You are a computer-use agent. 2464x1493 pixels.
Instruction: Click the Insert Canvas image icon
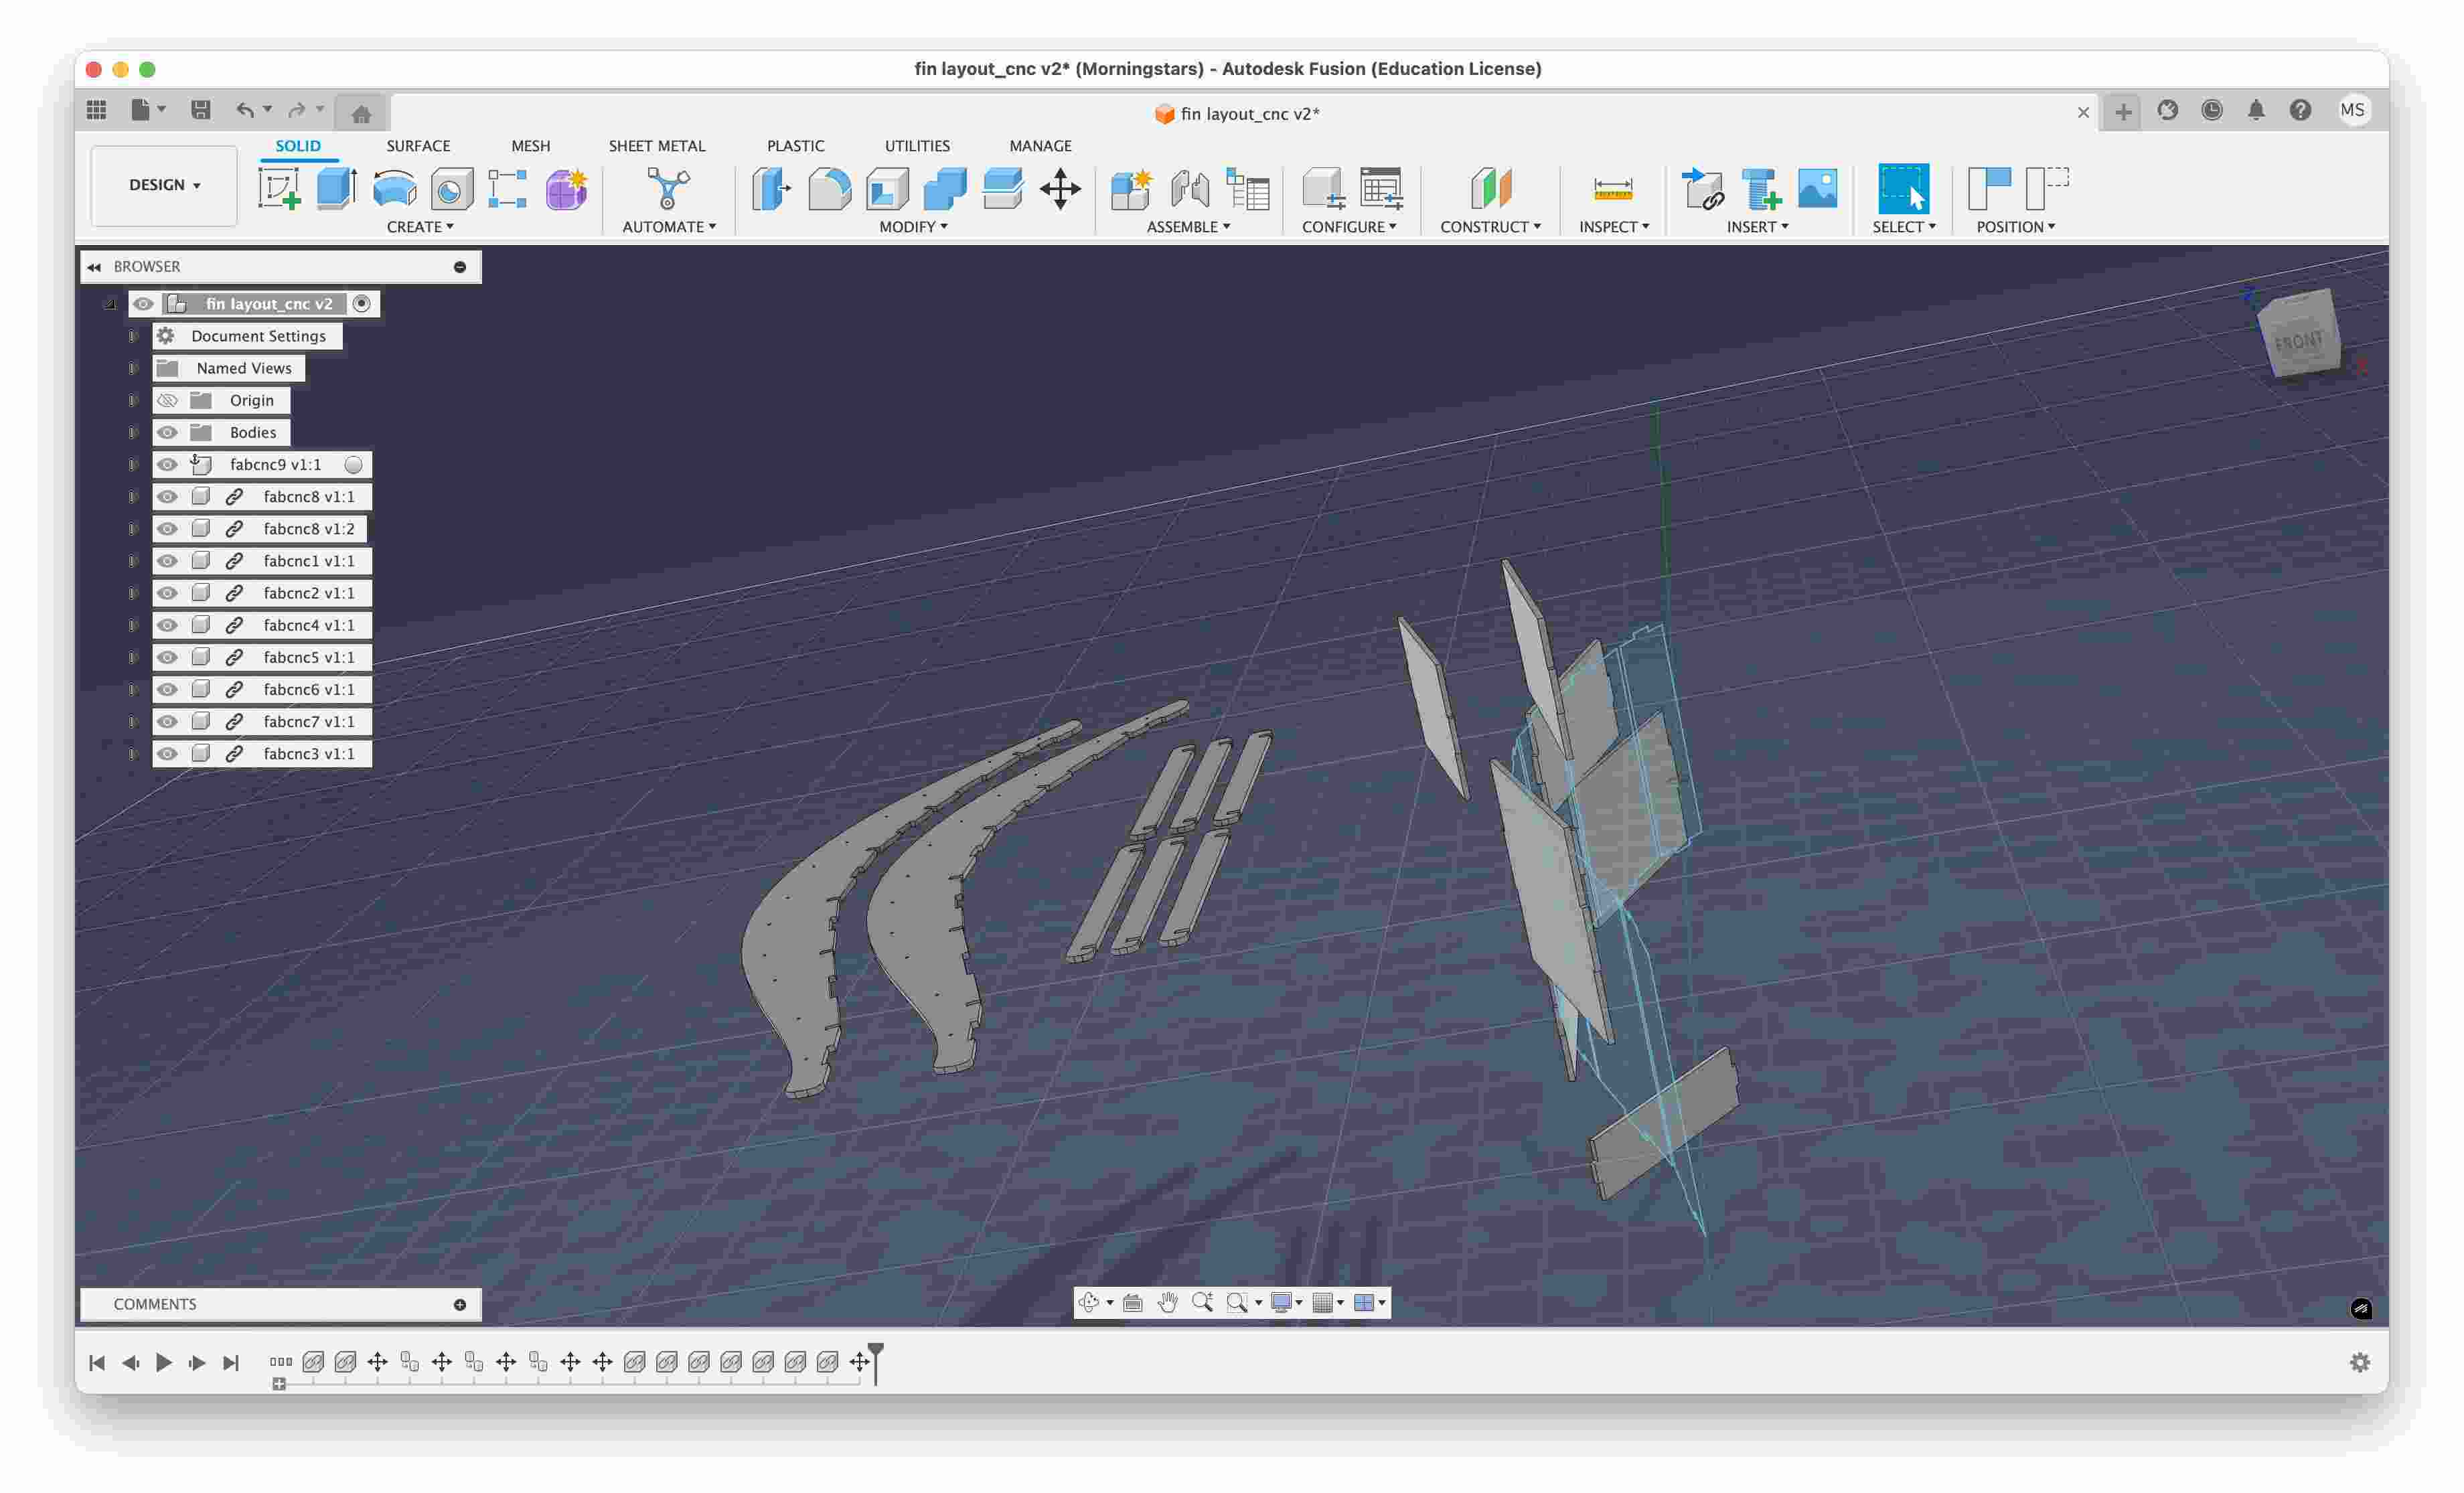point(1817,188)
